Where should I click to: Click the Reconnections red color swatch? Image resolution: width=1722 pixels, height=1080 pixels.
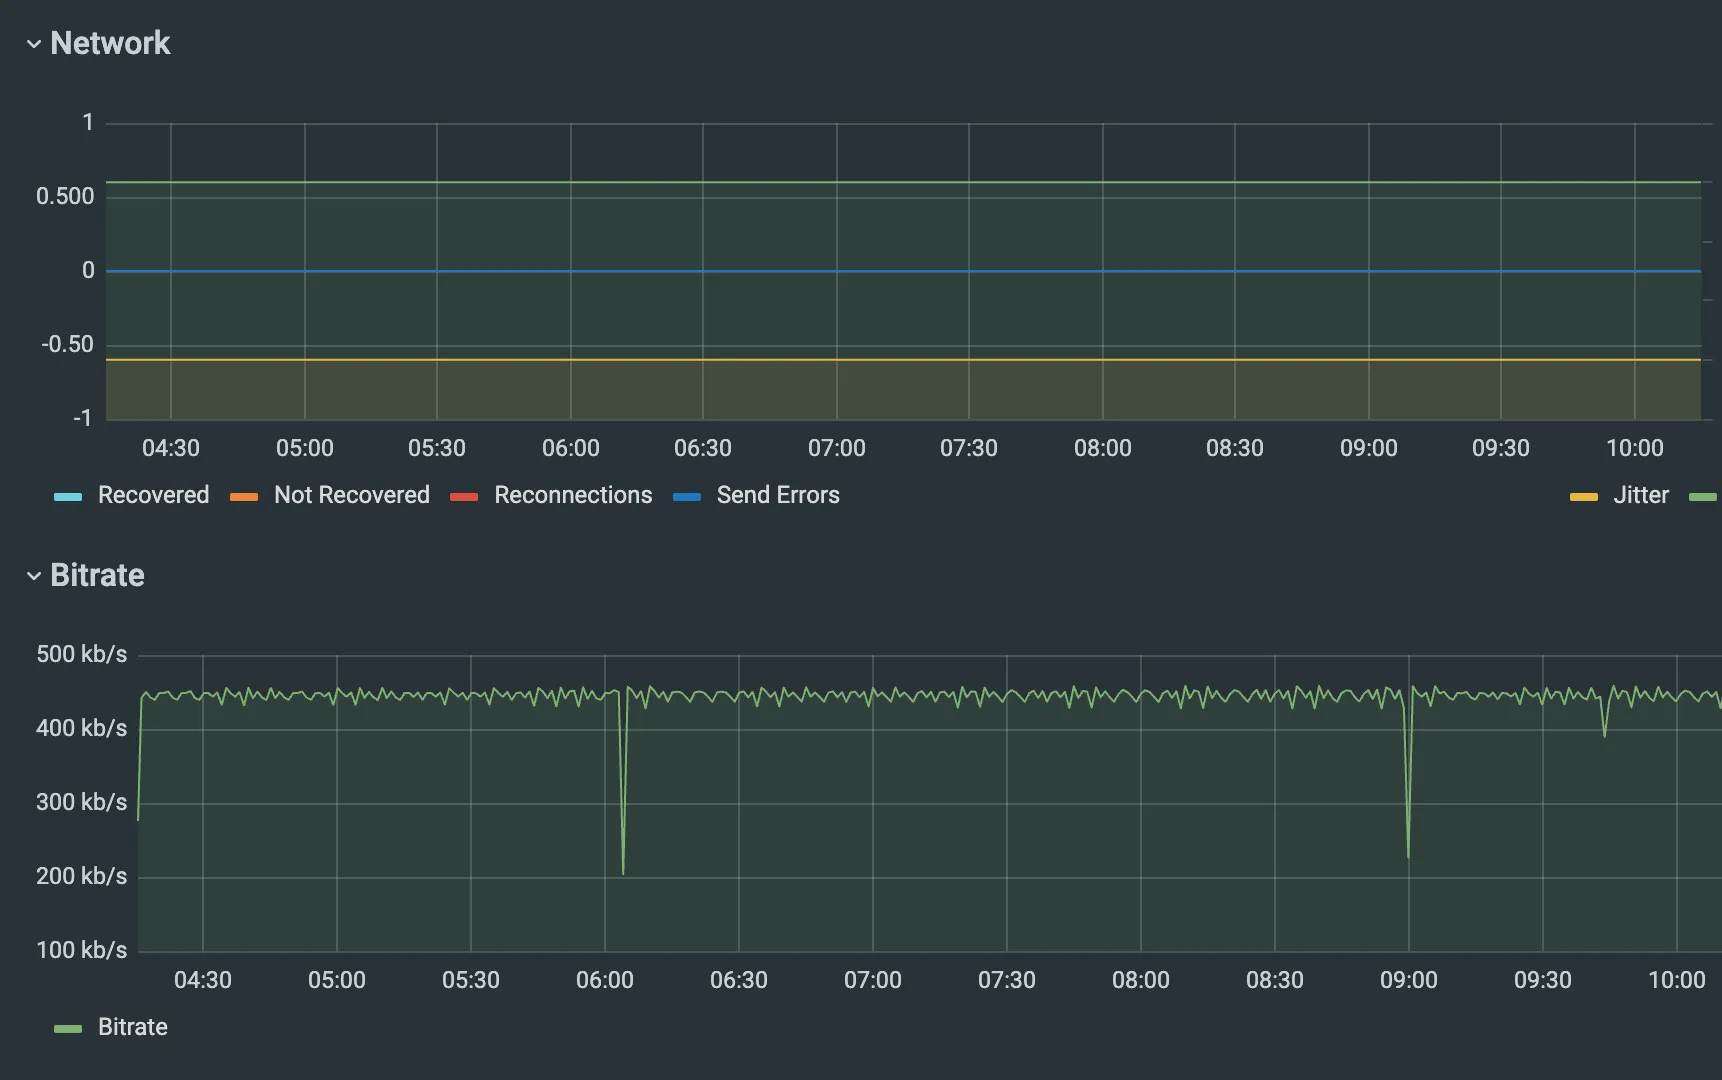464,497
